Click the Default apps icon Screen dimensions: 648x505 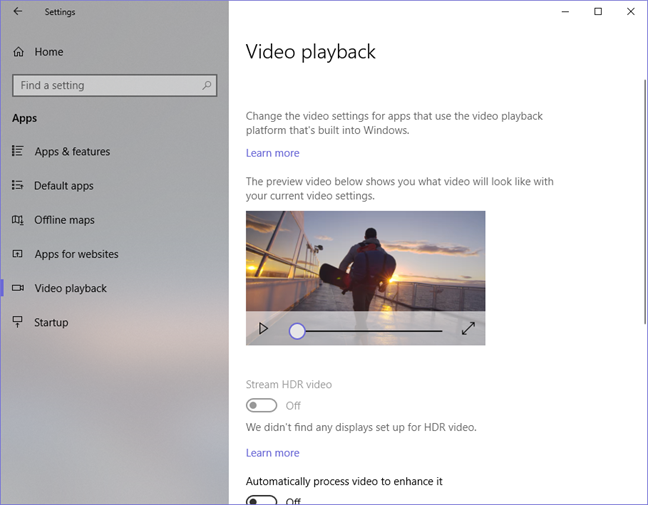(x=18, y=185)
